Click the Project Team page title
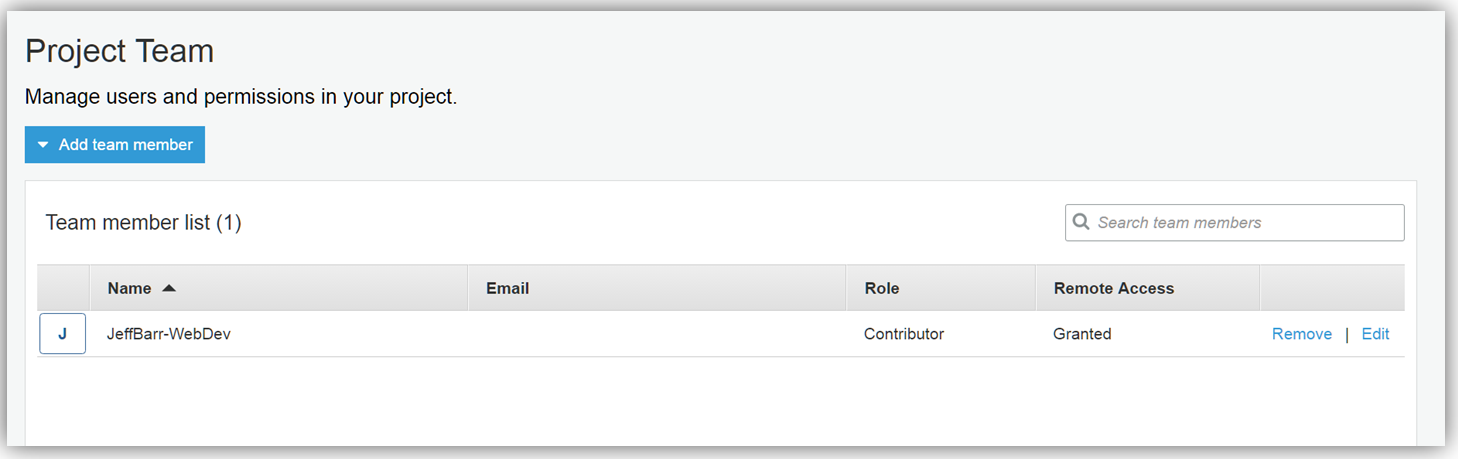This screenshot has width=1458, height=459. (x=120, y=51)
